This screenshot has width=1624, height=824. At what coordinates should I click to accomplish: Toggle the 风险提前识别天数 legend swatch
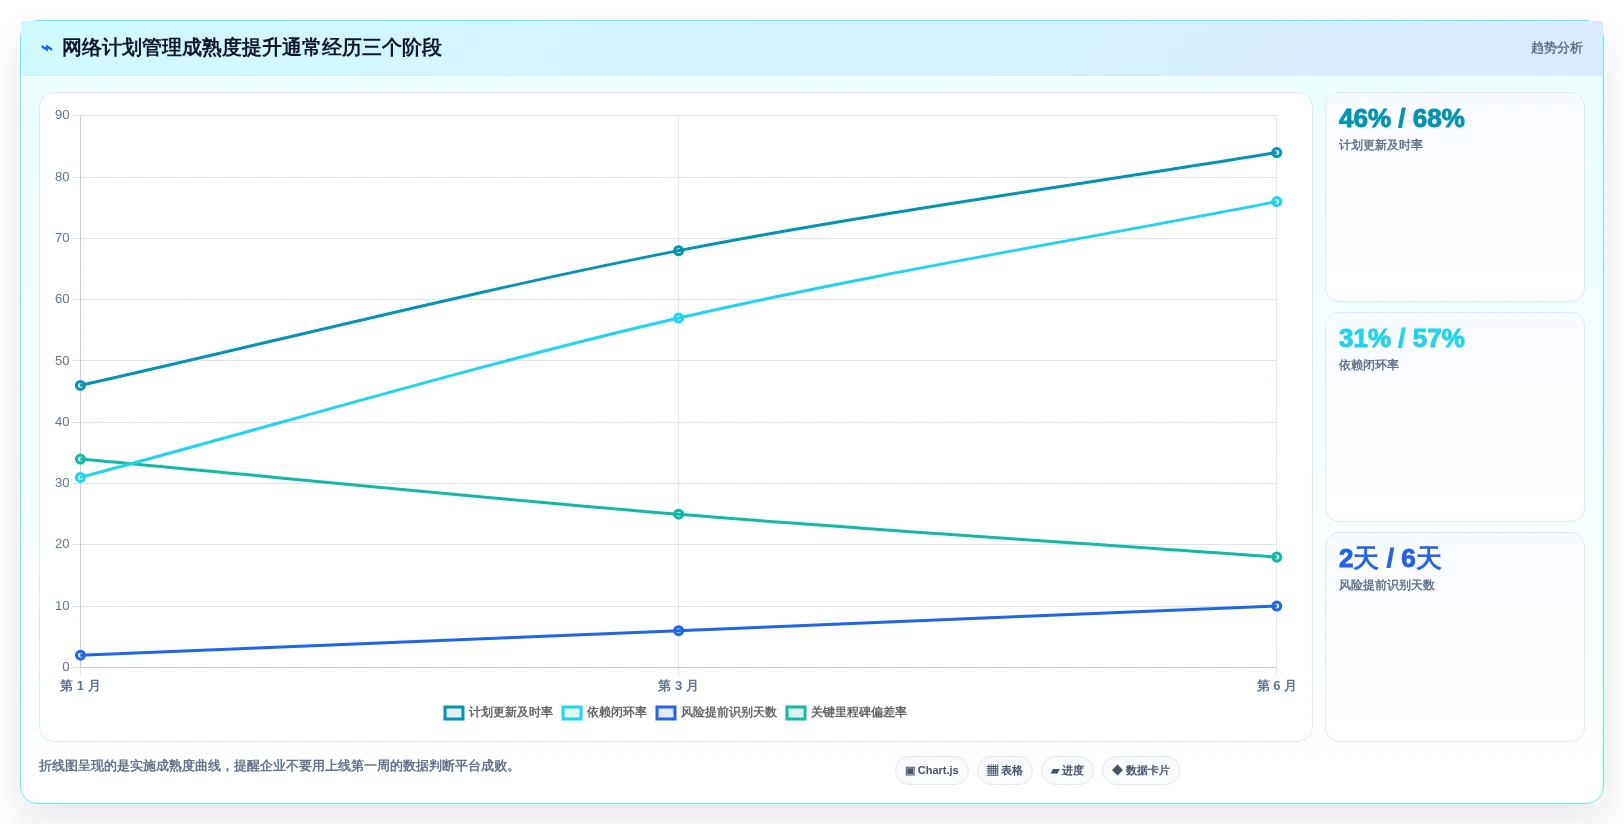[666, 713]
